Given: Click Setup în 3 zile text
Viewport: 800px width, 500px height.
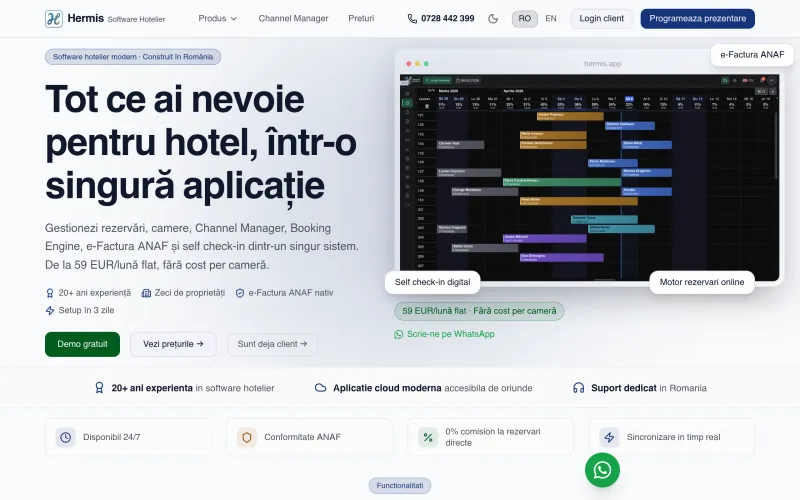Looking at the screenshot, I should 86,311.
